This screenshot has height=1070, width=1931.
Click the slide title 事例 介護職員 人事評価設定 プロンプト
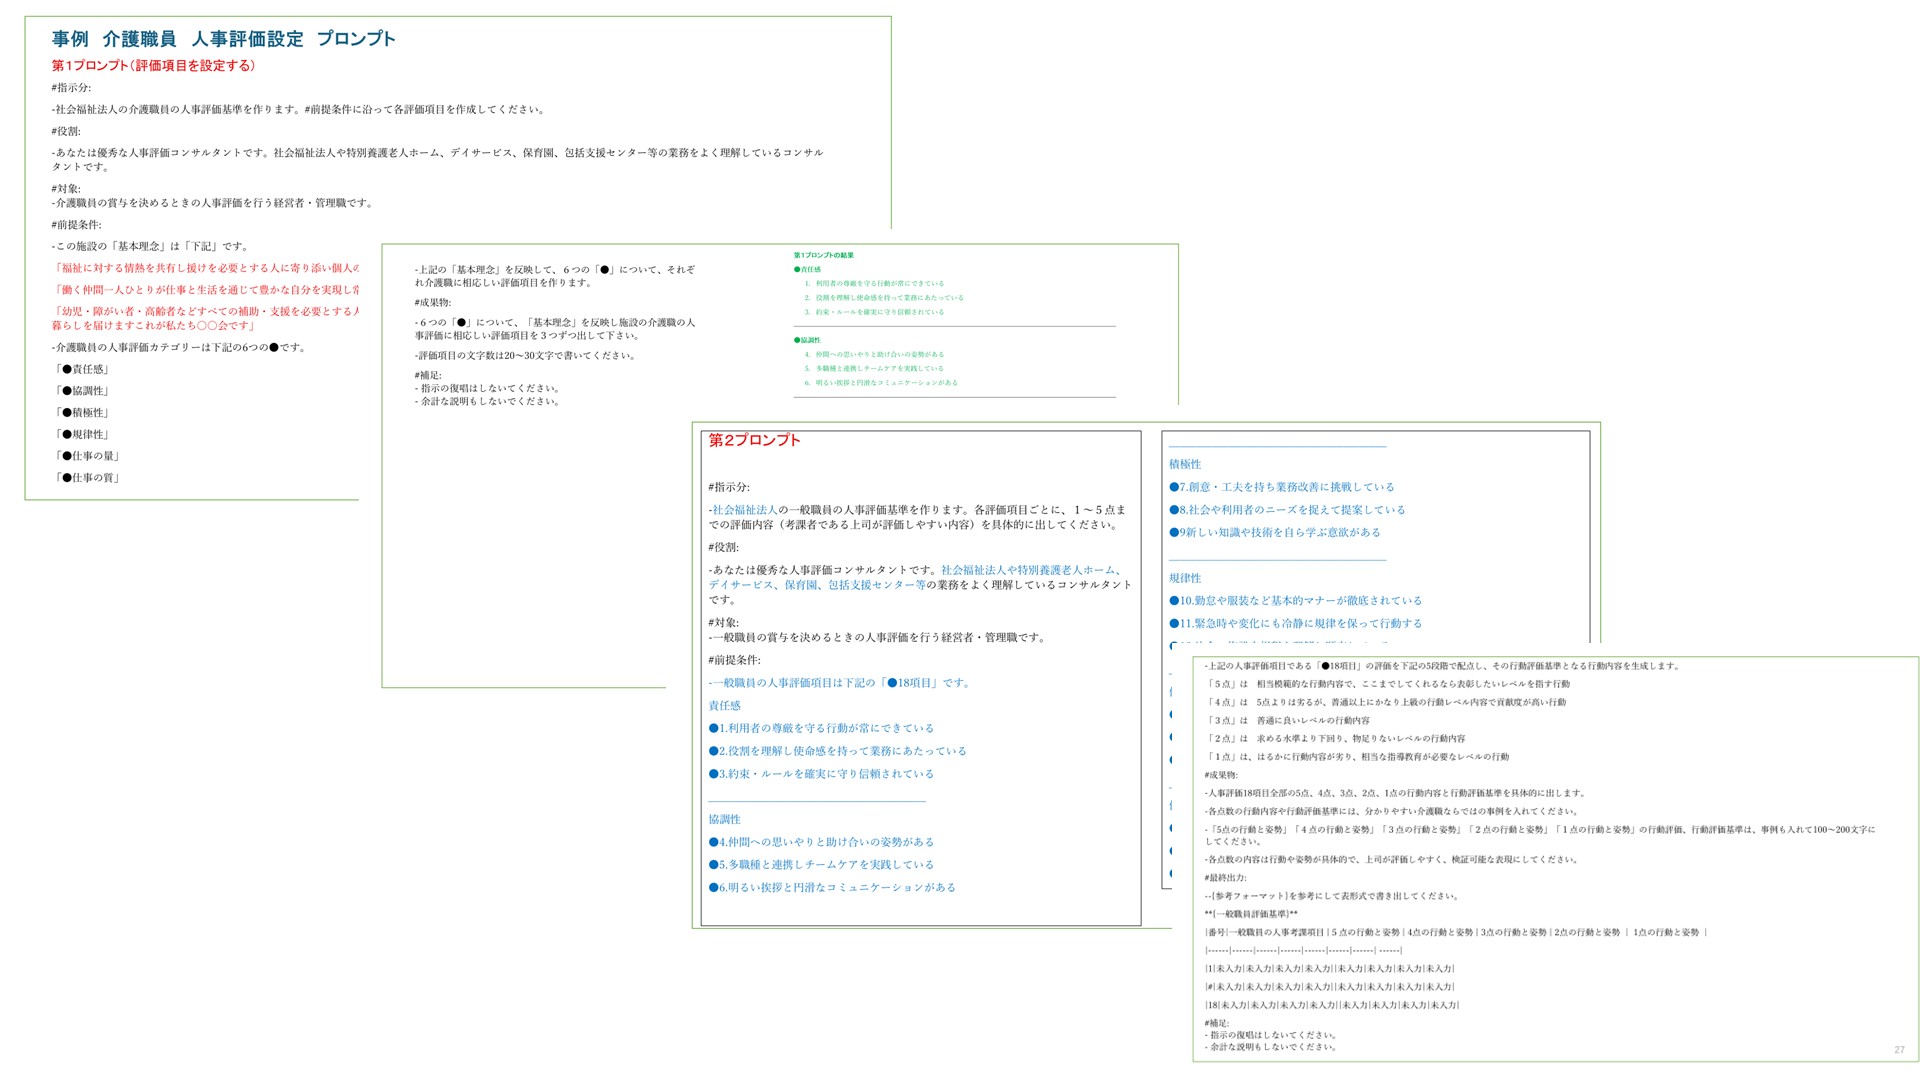point(223,39)
